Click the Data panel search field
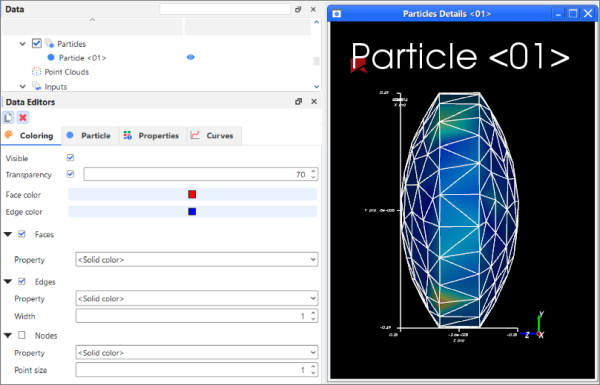The height and width of the screenshot is (385, 600). coord(225,9)
